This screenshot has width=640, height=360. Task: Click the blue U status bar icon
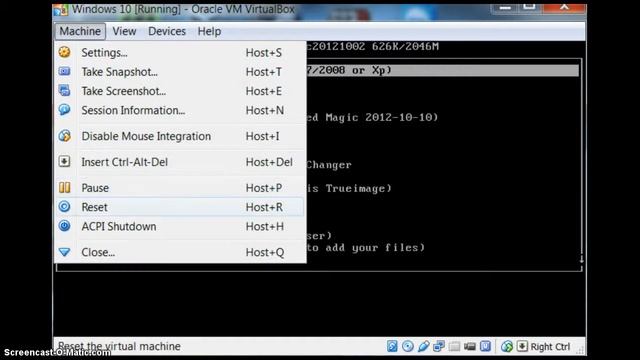pos(485,346)
